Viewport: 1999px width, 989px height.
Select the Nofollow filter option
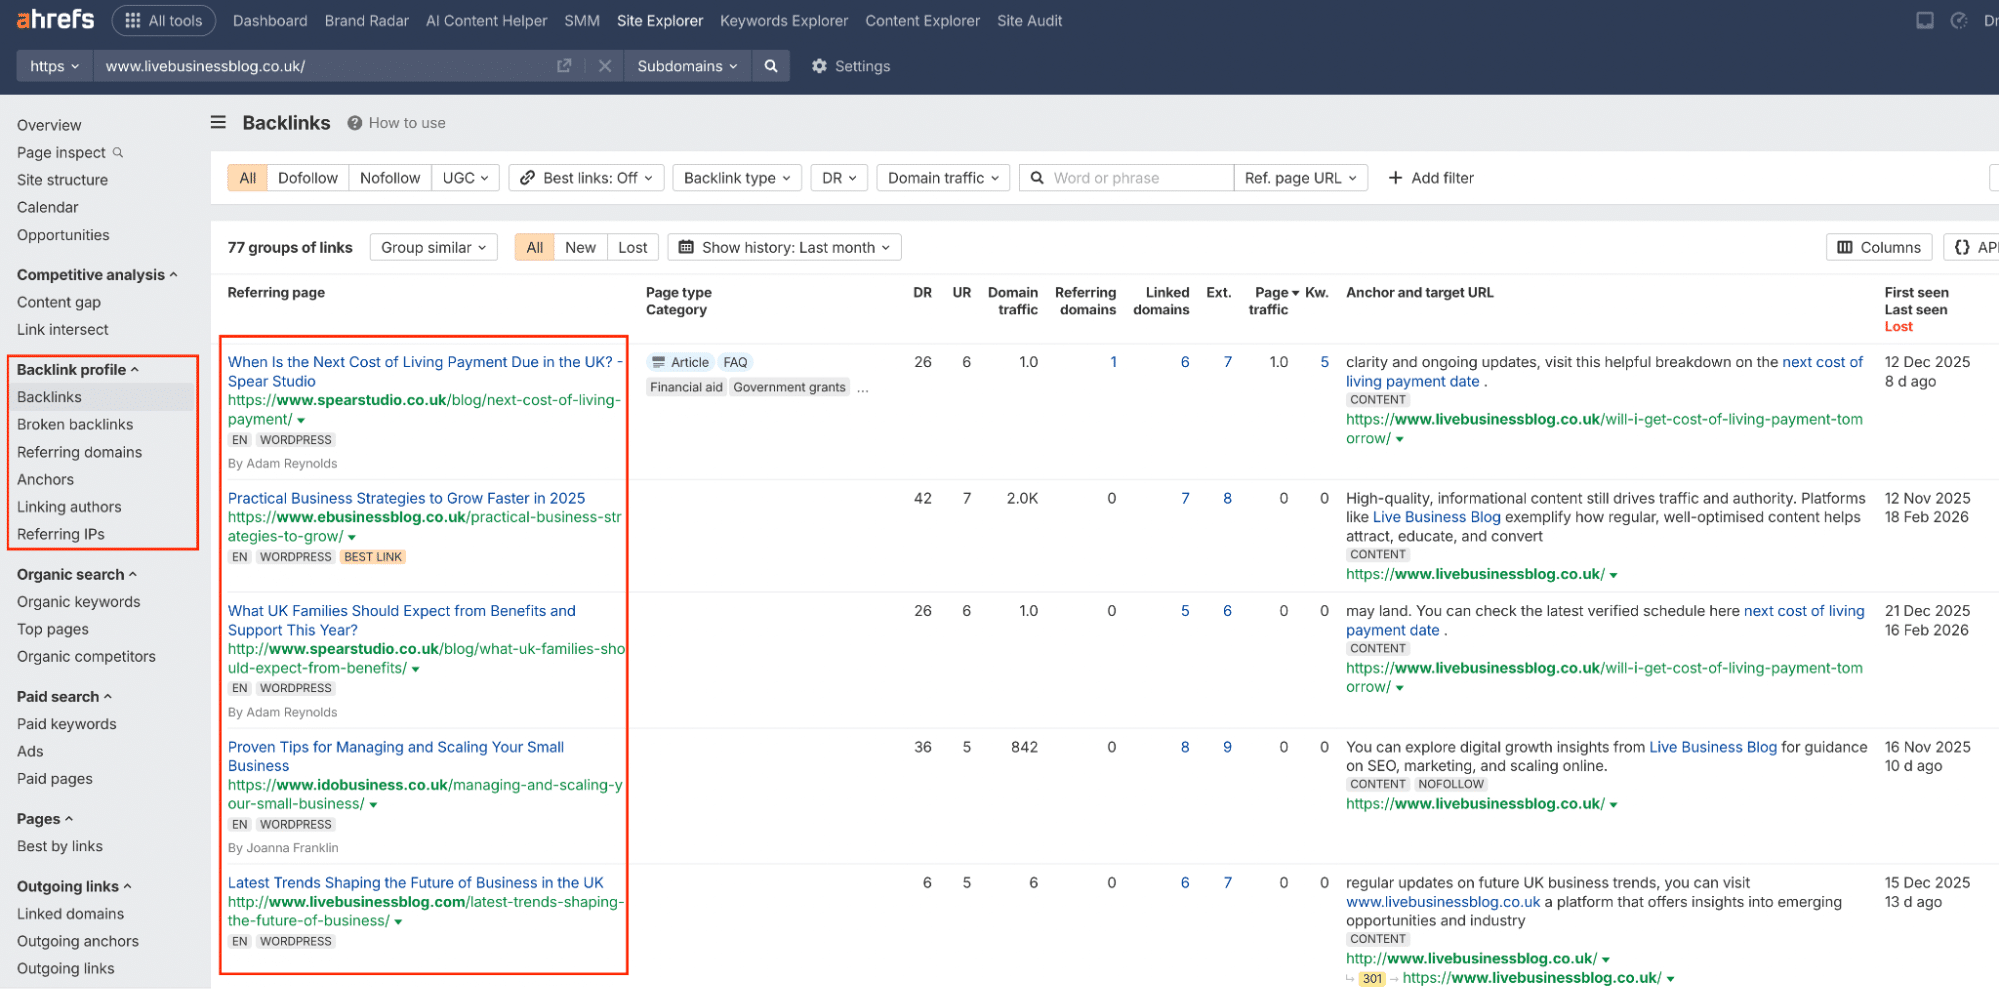[389, 177]
